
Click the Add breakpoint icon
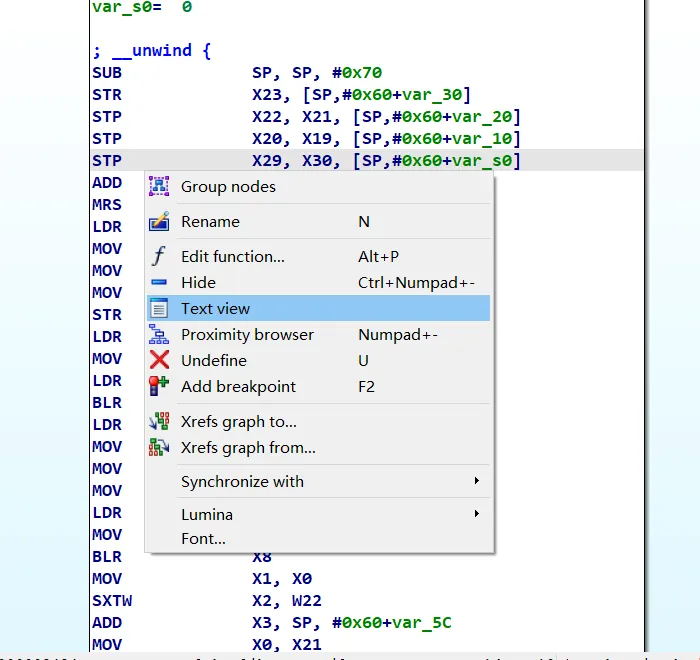pyautogui.click(x=159, y=386)
